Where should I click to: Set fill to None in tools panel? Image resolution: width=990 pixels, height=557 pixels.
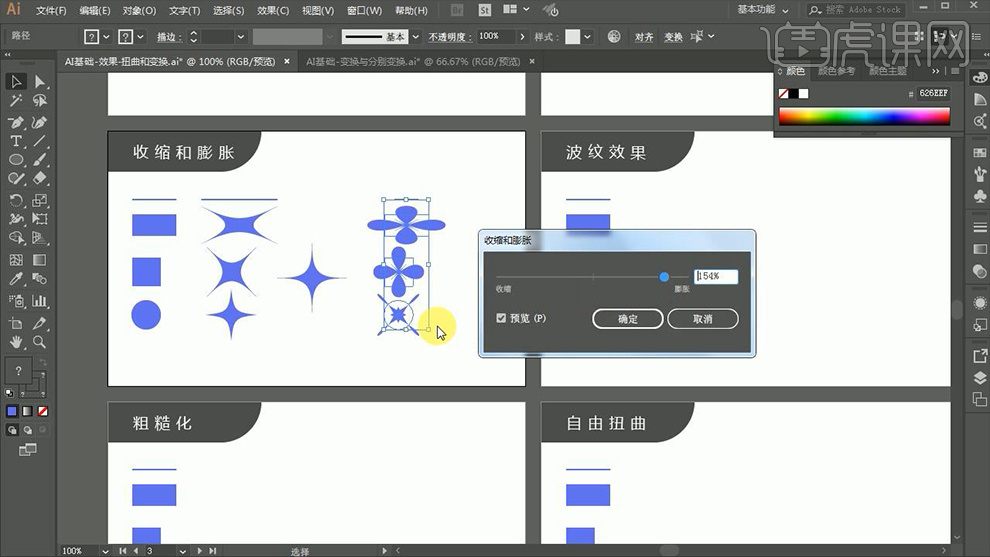click(42, 411)
